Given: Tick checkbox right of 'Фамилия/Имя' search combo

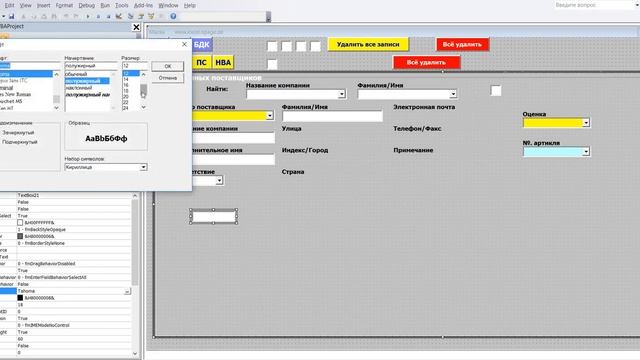Looking at the screenshot, I should pos(496,91).
